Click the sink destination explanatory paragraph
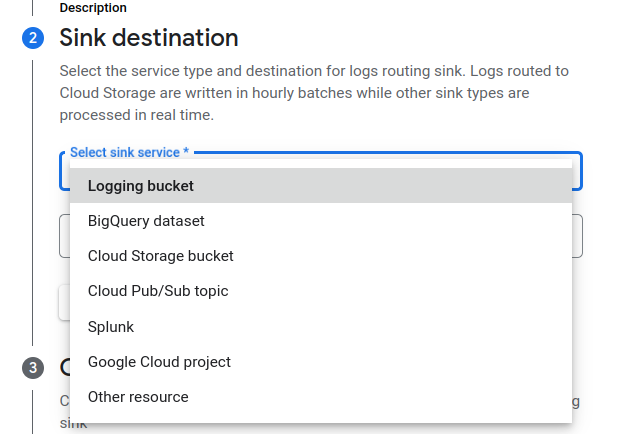 [x=314, y=93]
